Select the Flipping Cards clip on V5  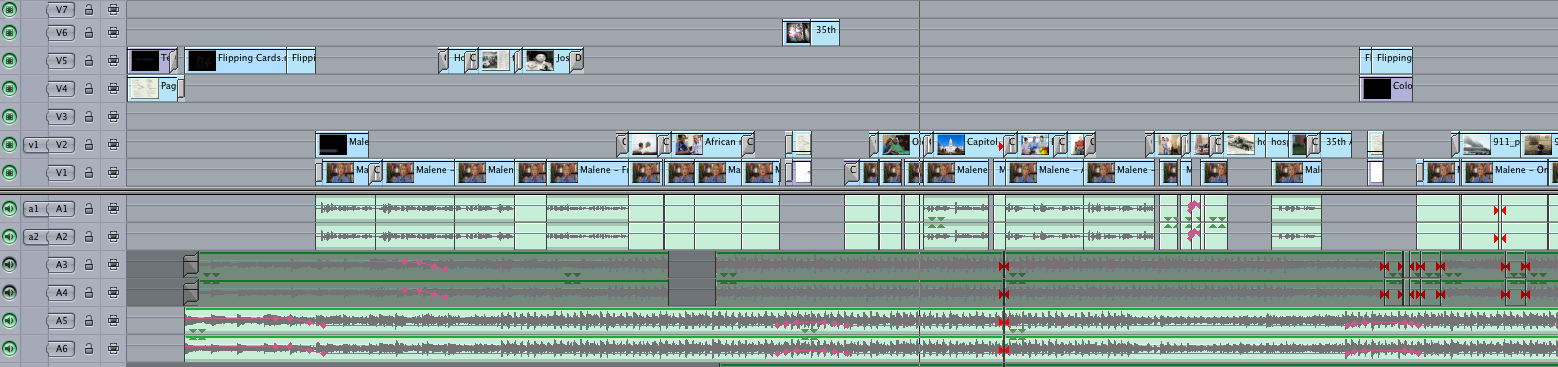(236, 60)
